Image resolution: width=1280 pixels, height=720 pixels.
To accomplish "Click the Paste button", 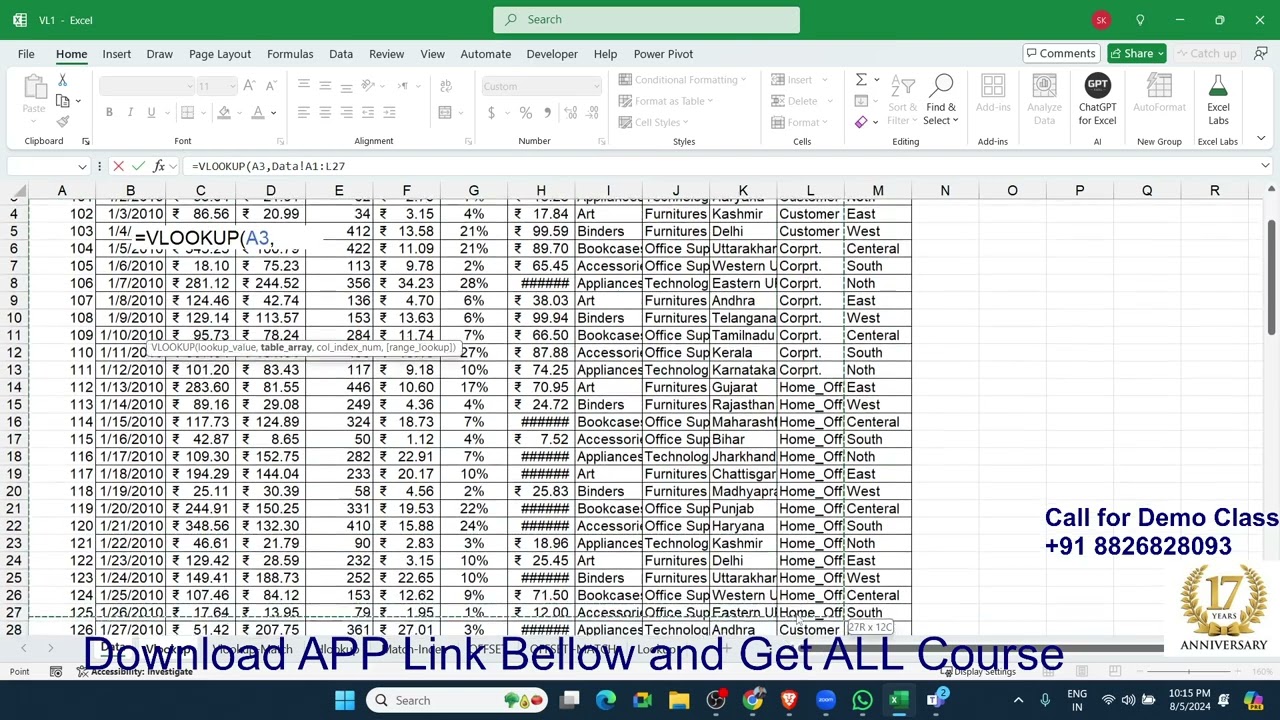I will tap(34, 97).
